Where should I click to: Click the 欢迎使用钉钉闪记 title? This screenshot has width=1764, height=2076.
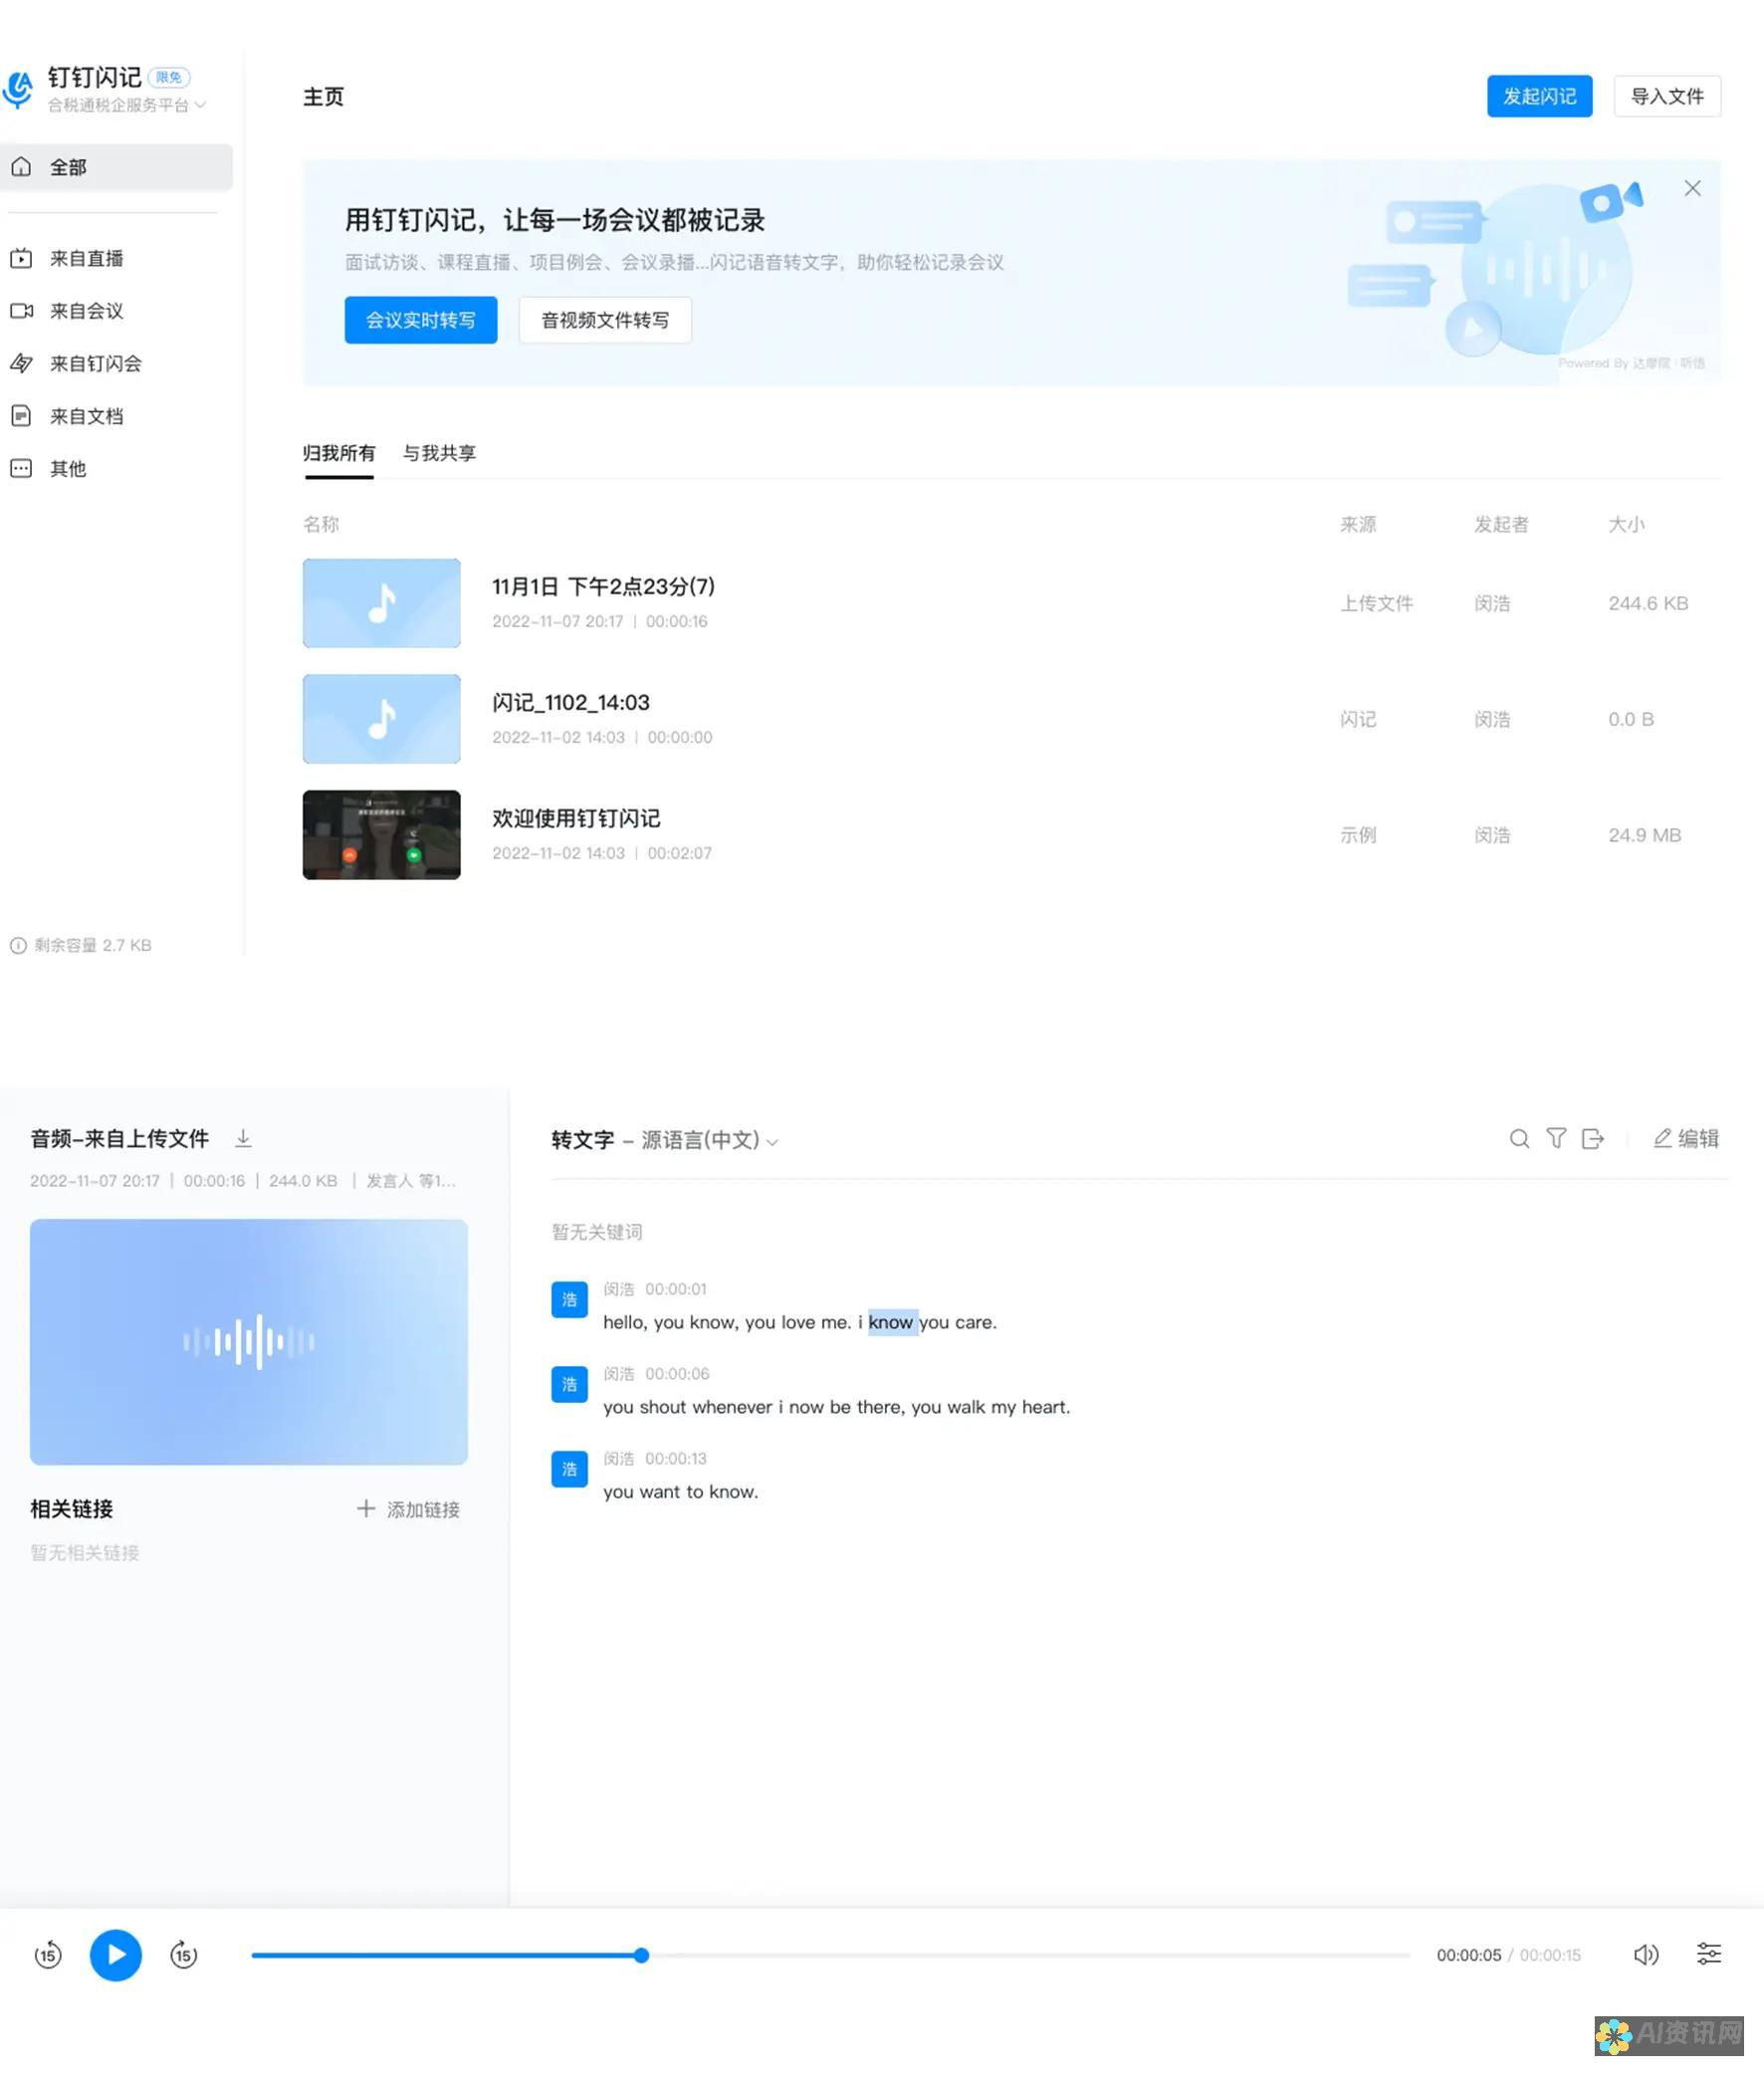[576, 818]
